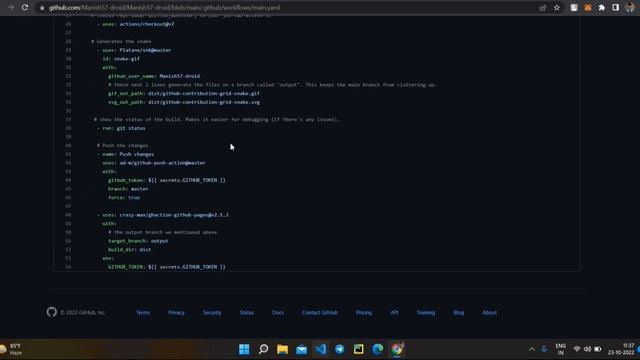This screenshot has width=640, height=360.
Task: Click the 'ad-m/github-push-action@master' text
Action: click(x=162, y=163)
